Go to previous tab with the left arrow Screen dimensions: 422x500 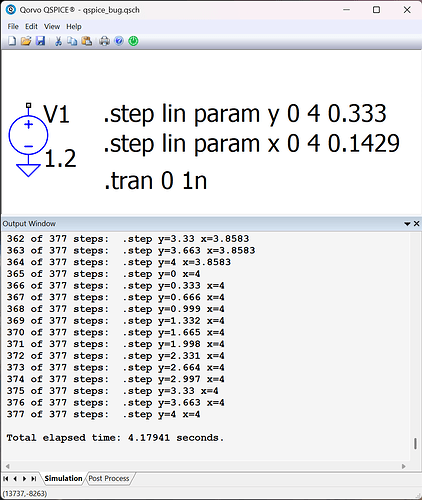(15, 479)
